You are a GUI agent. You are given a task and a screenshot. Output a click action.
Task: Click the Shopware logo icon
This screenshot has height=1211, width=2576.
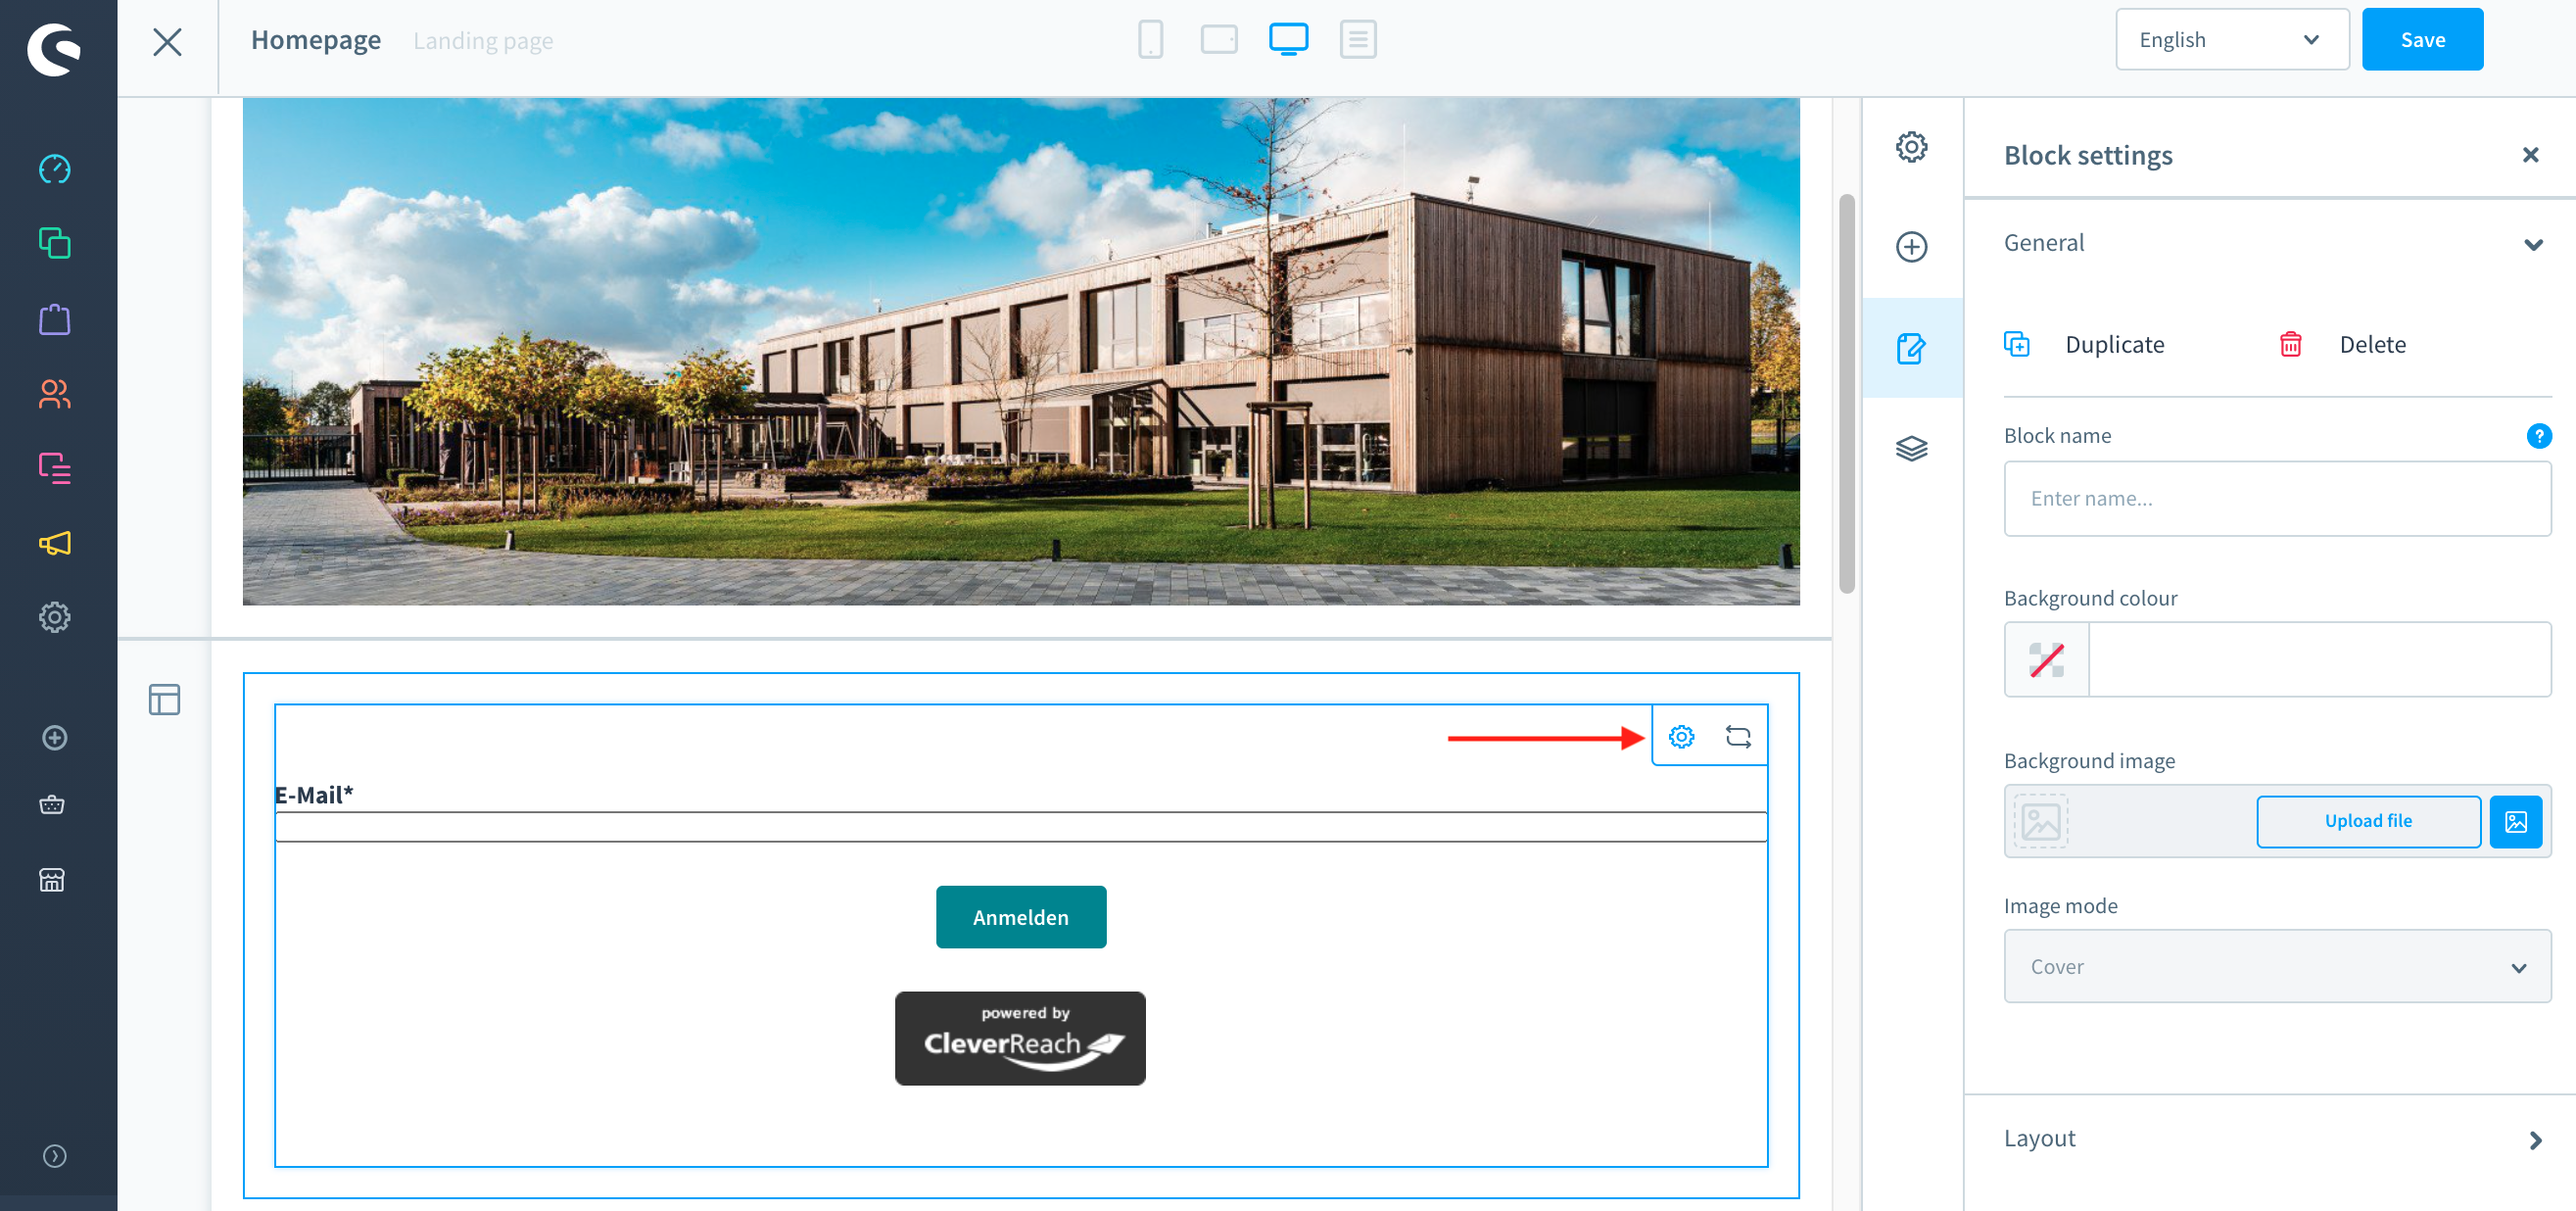point(54,49)
